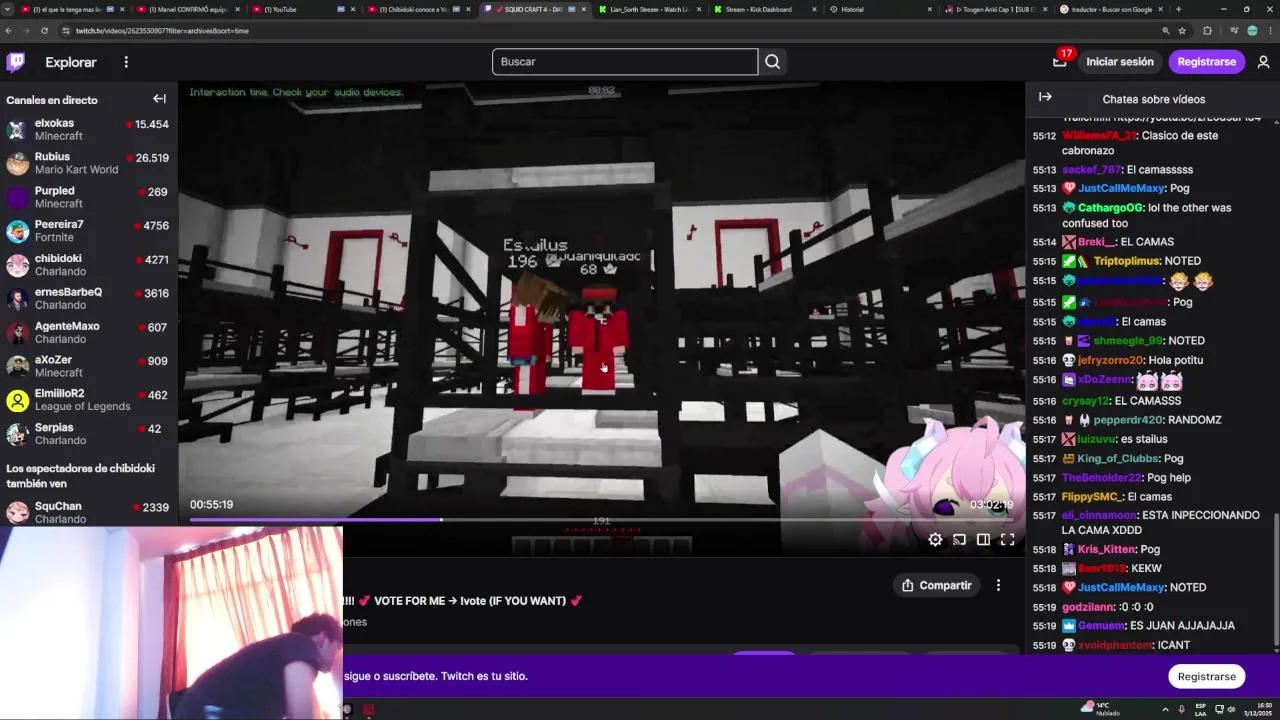Open the notifications inbox showing 17
This screenshot has width=1280, height=720.
(x=1060, y=61)
